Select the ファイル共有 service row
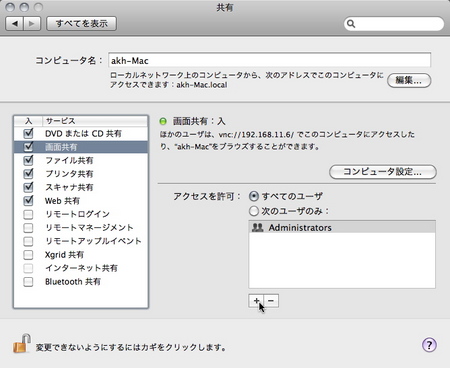The width and height of the screenshot is (450, 368). (81, 160)
